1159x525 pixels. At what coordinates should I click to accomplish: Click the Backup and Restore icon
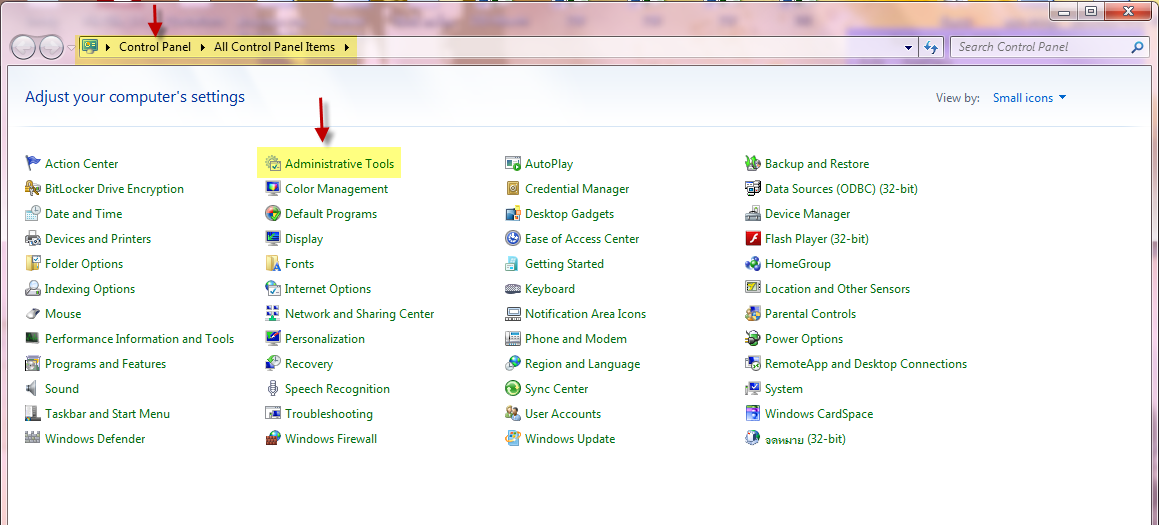pos(752,163)
